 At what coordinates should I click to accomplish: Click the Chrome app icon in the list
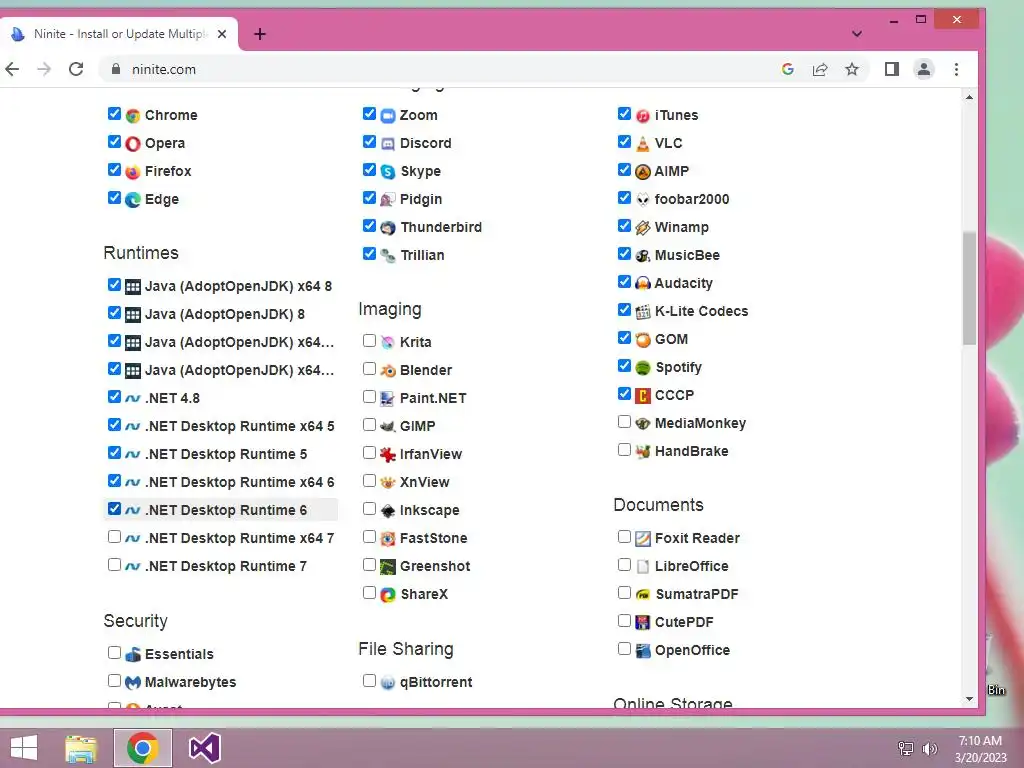coord(133,116)
